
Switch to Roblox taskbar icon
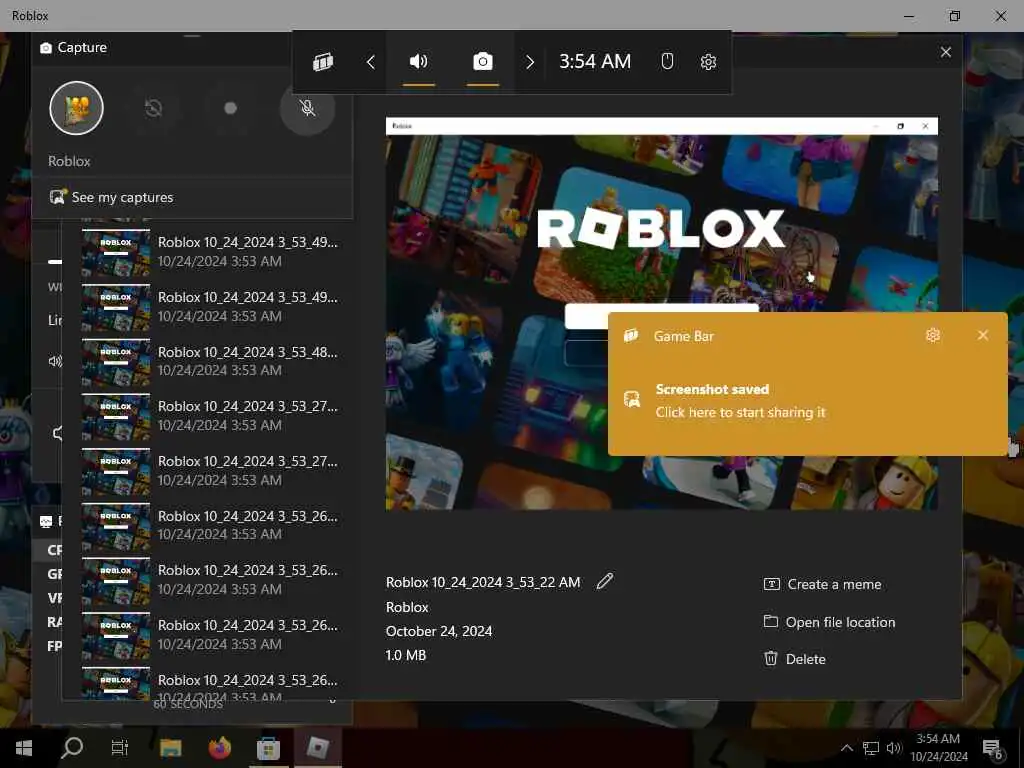tap(317, 748)
